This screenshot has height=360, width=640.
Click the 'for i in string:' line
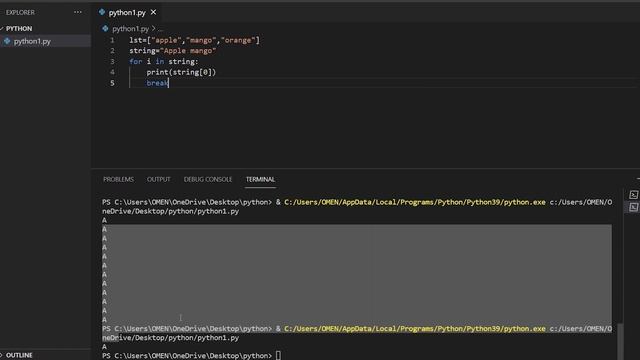[x=164, y=62]
